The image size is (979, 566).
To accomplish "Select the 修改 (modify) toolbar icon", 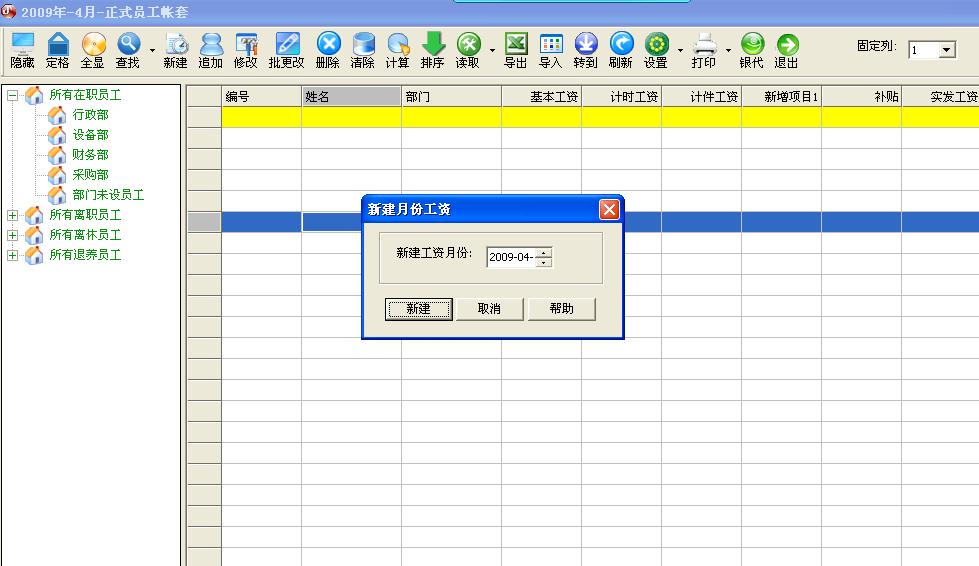I will point(246,50).
